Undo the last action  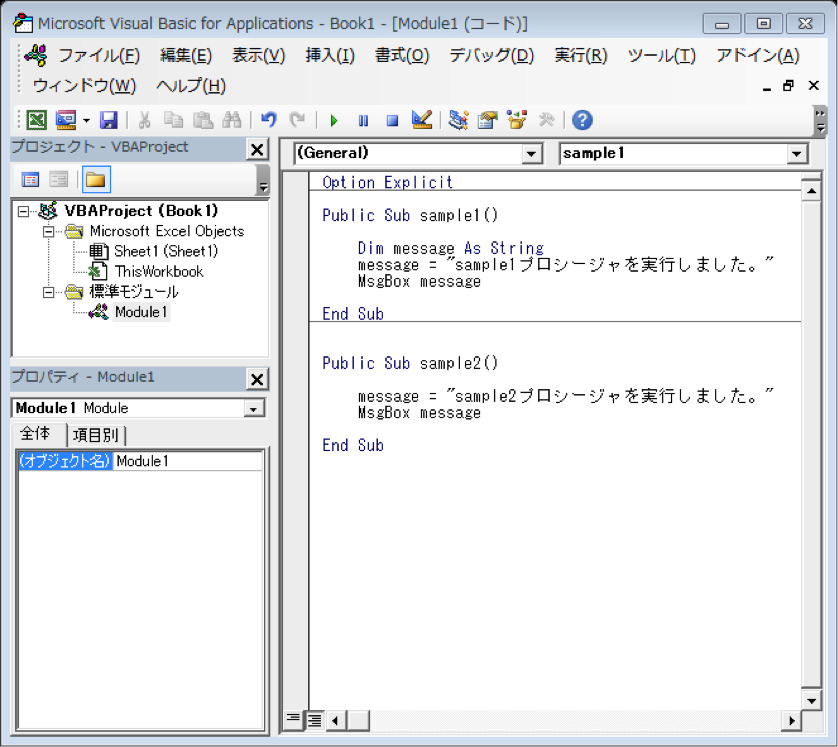coord(268,120)
